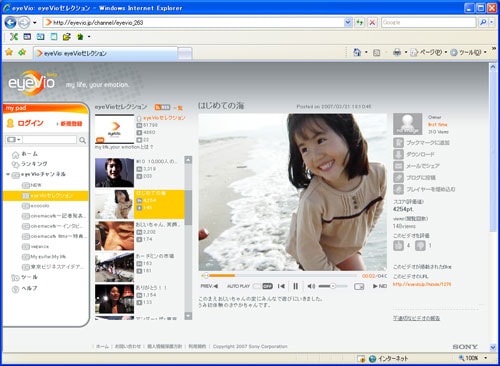Click the folder icon in second toolbar row

pyautogui.click(x=67, y=37)
